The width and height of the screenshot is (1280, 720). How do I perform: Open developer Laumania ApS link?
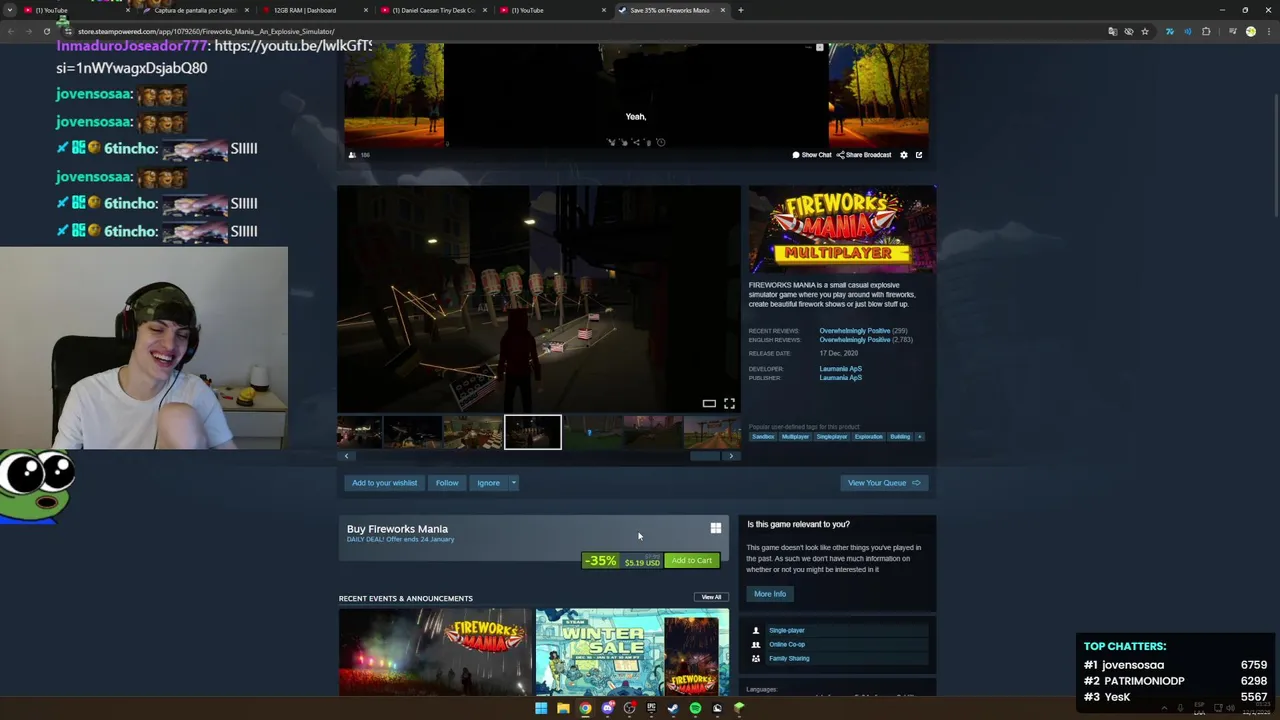tap(840, 369)
